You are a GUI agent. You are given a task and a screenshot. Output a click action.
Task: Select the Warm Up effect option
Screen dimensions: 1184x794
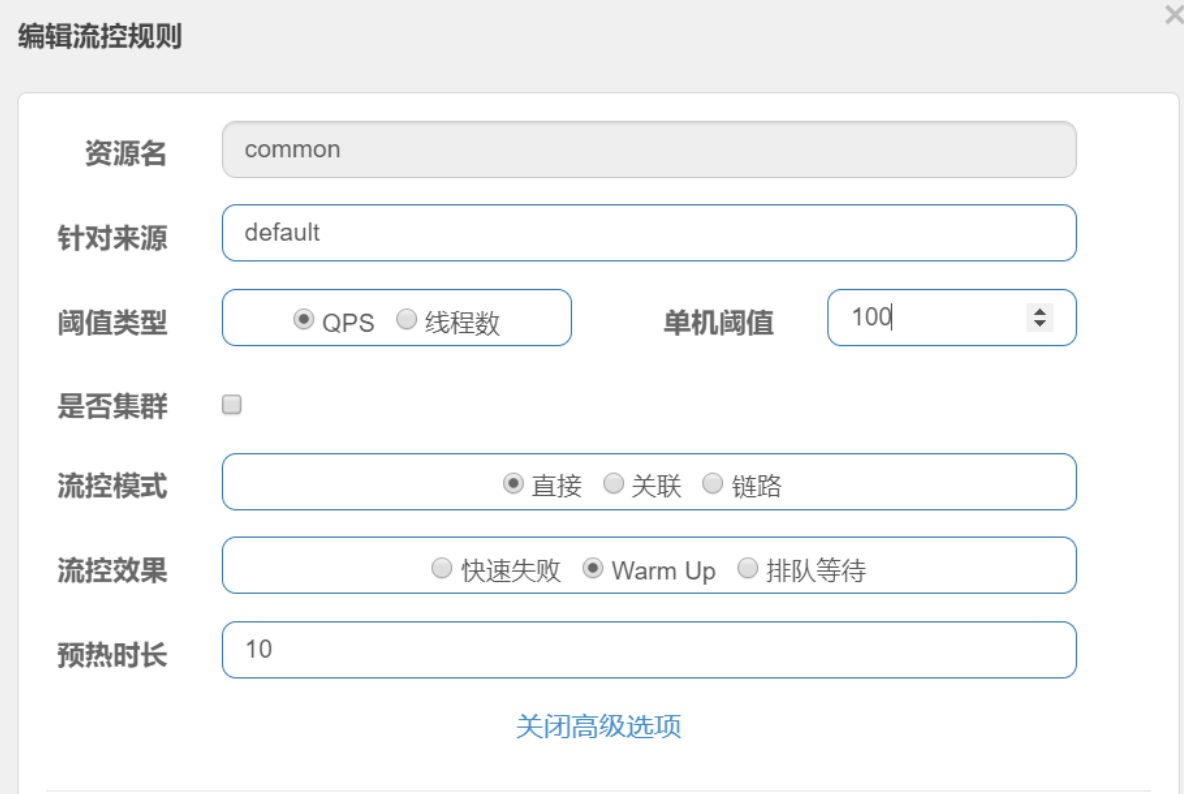tap(592, 569)
